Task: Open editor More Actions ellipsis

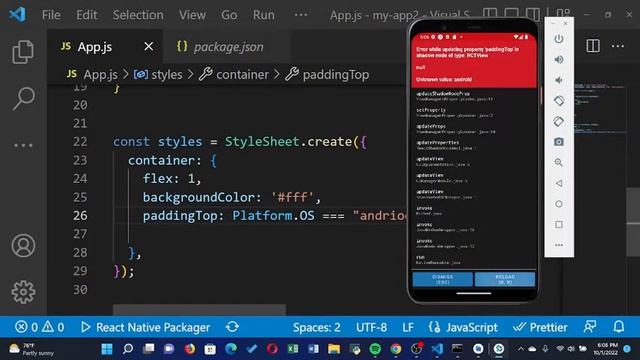Action: click(x=618, y=46)
